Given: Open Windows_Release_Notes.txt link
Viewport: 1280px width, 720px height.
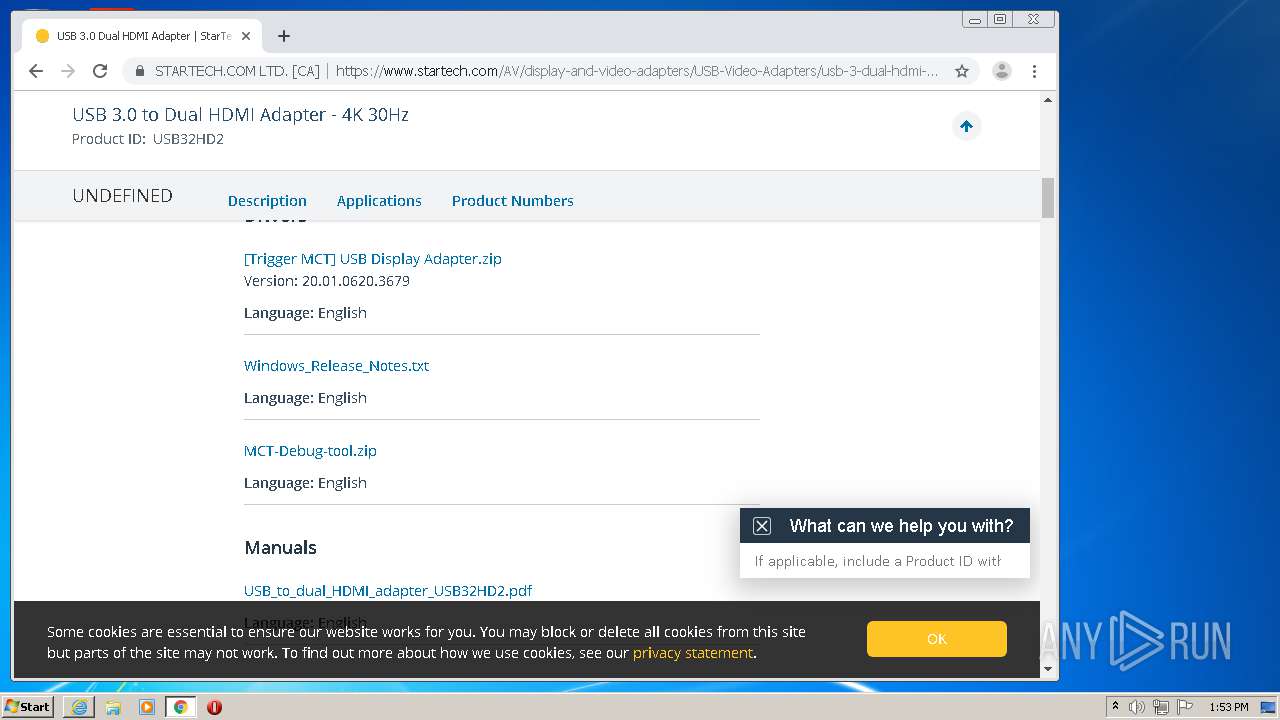Looking at the screenshot, I should click(x=336, y=366).
